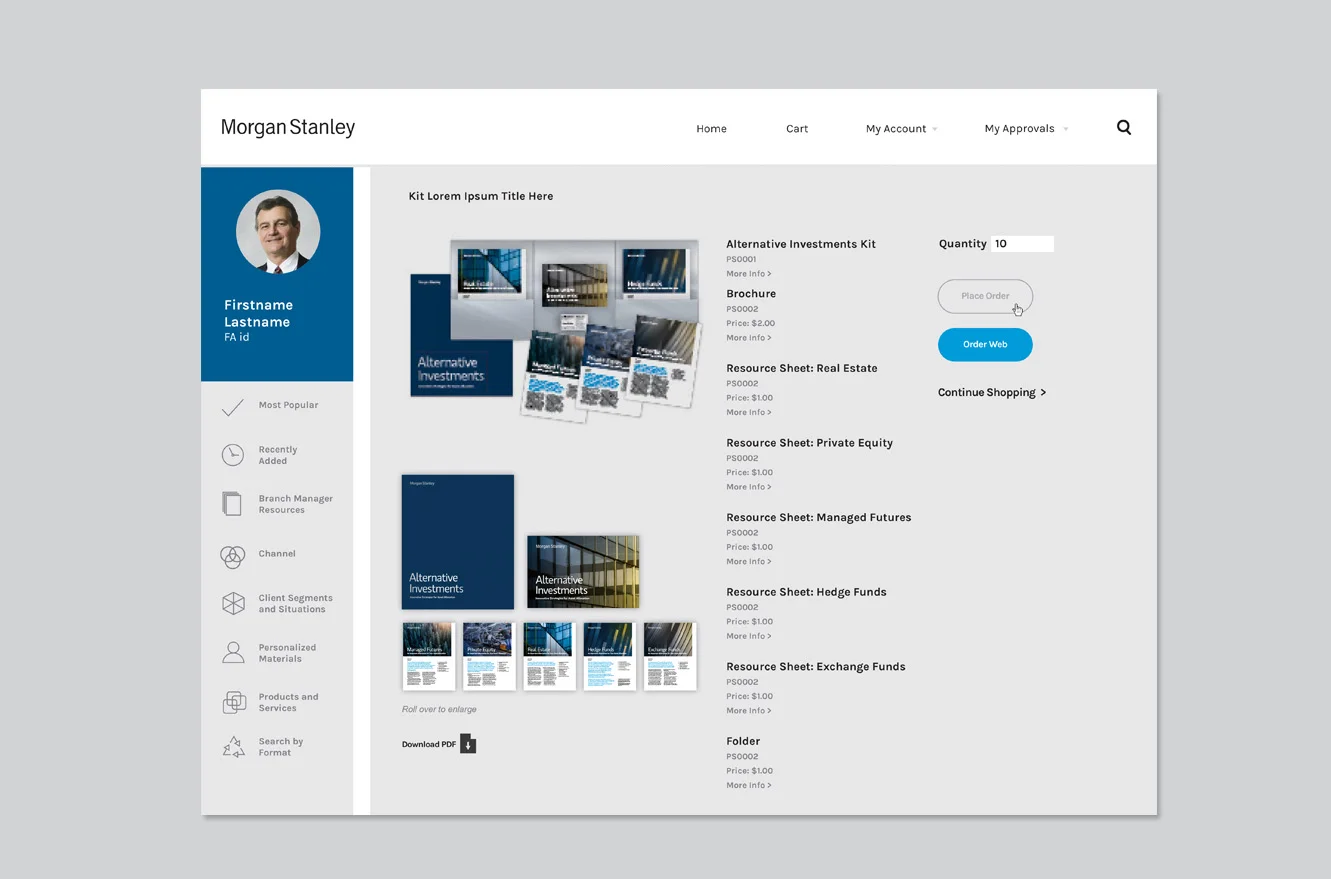This screenshot has width=1331, height=879.
Task: Select the Private Equity resource sheet thumbnail
Action: tap(489, 656)
